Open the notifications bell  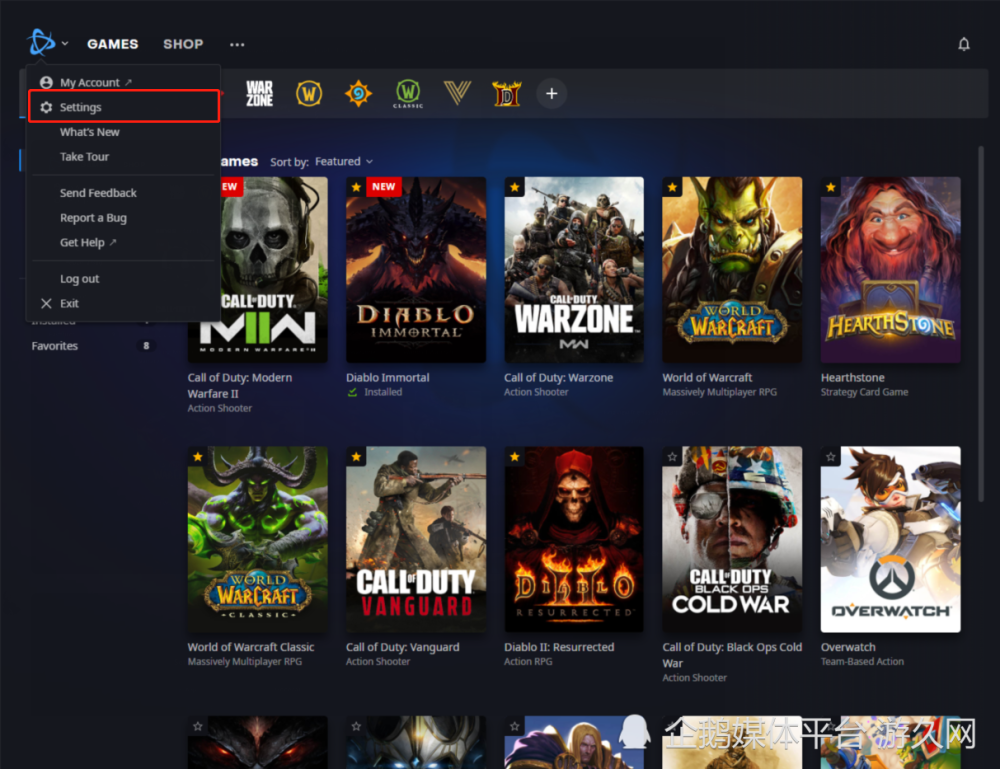click(964, 44)
